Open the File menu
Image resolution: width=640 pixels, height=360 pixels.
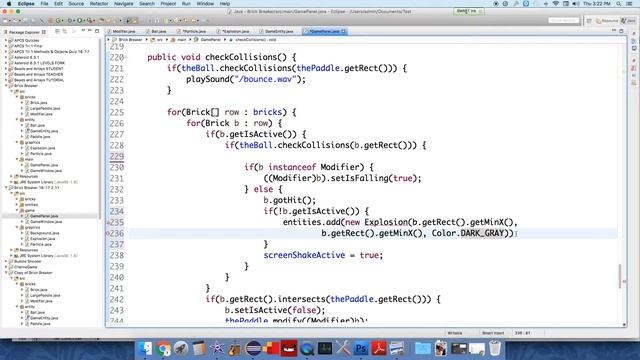(44, 4)
